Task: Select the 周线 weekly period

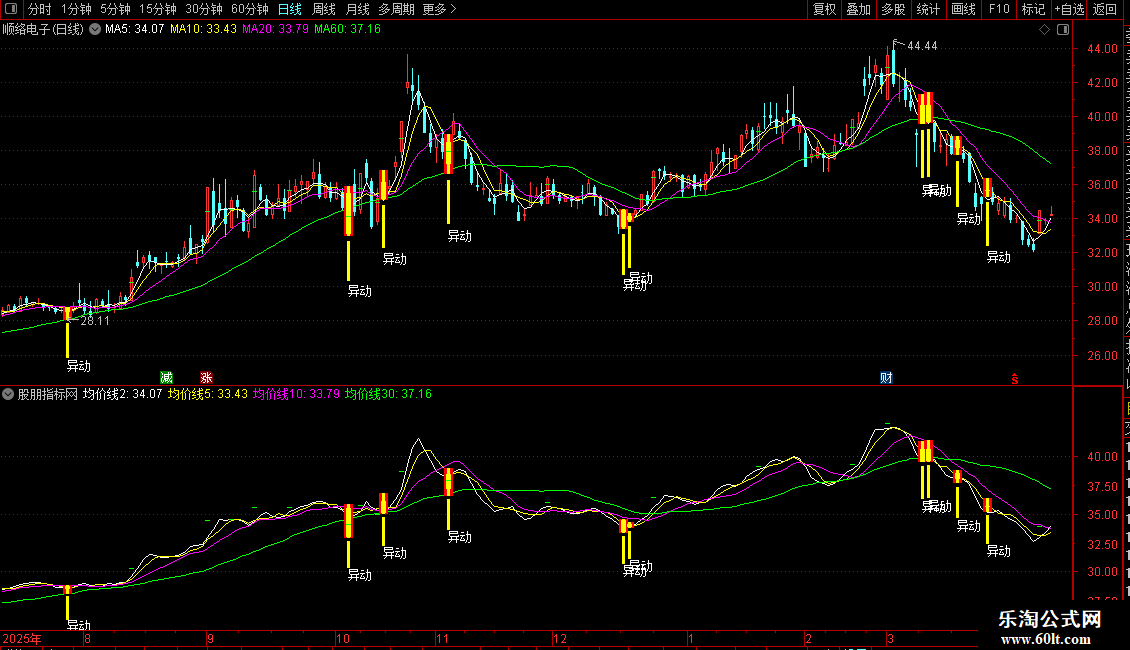Action: click(x=324, y=9)
